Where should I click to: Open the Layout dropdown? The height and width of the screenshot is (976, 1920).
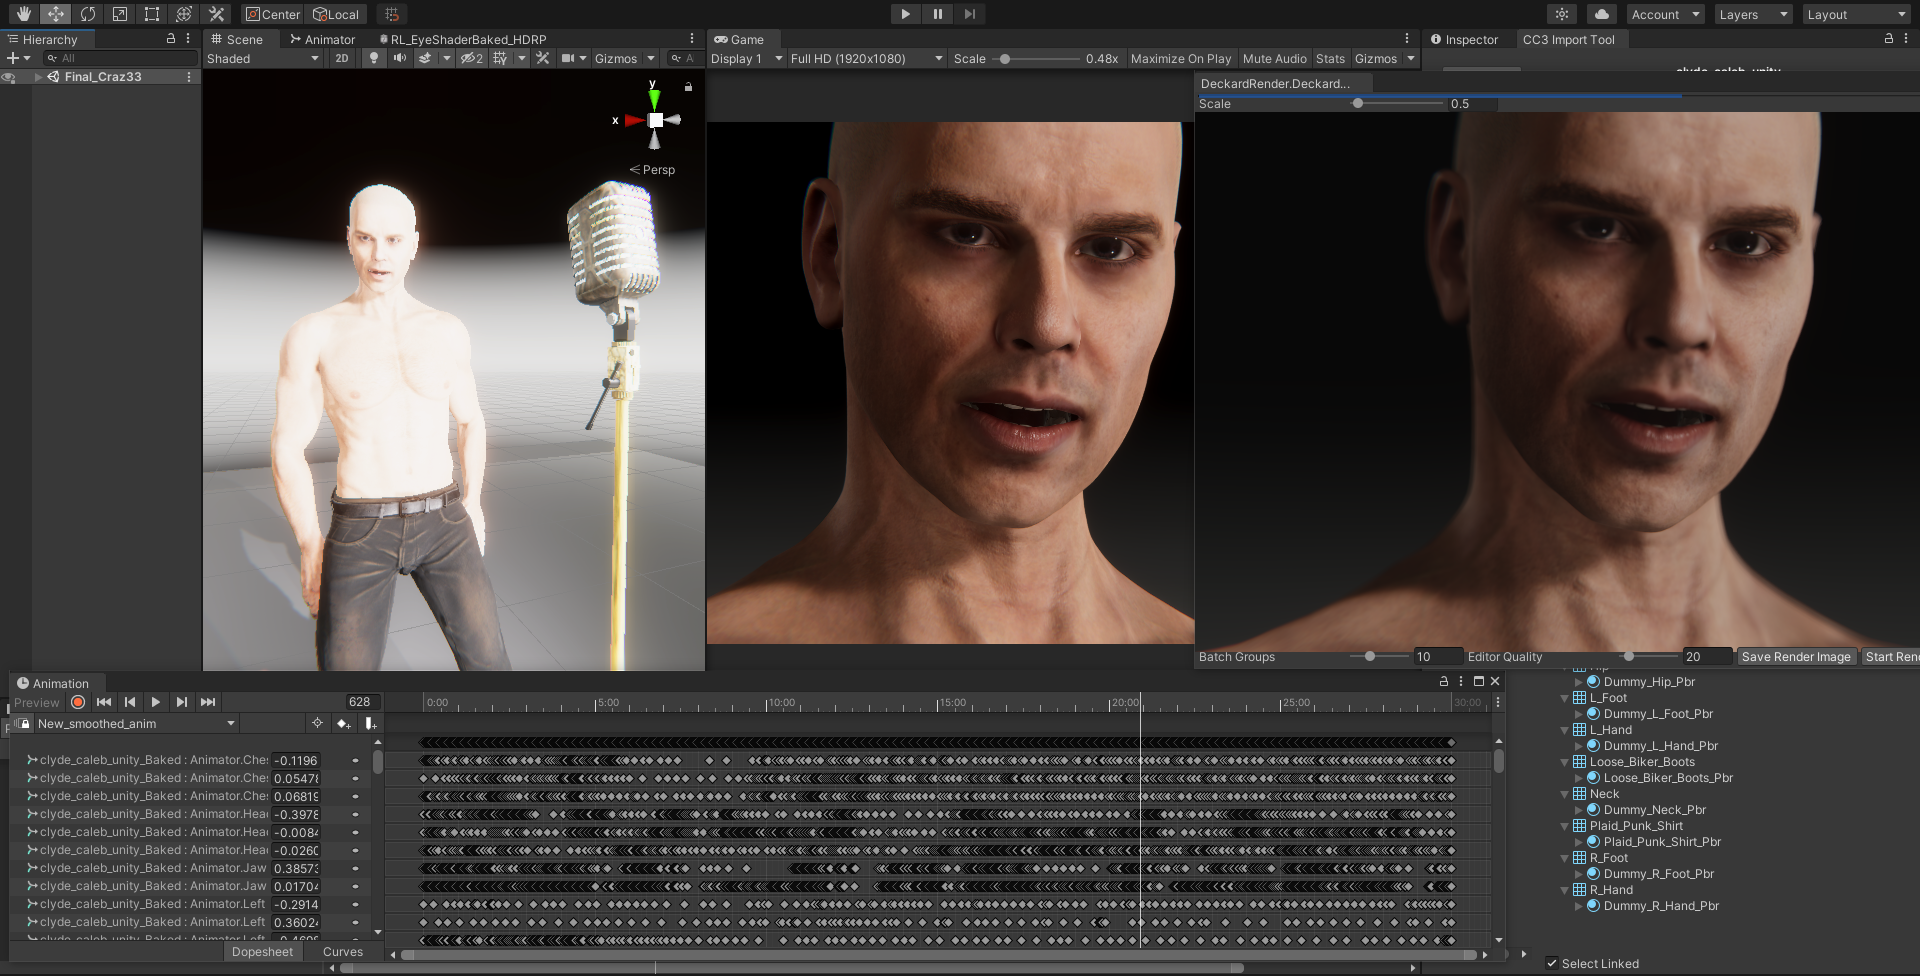click(x=1857, y=14)
